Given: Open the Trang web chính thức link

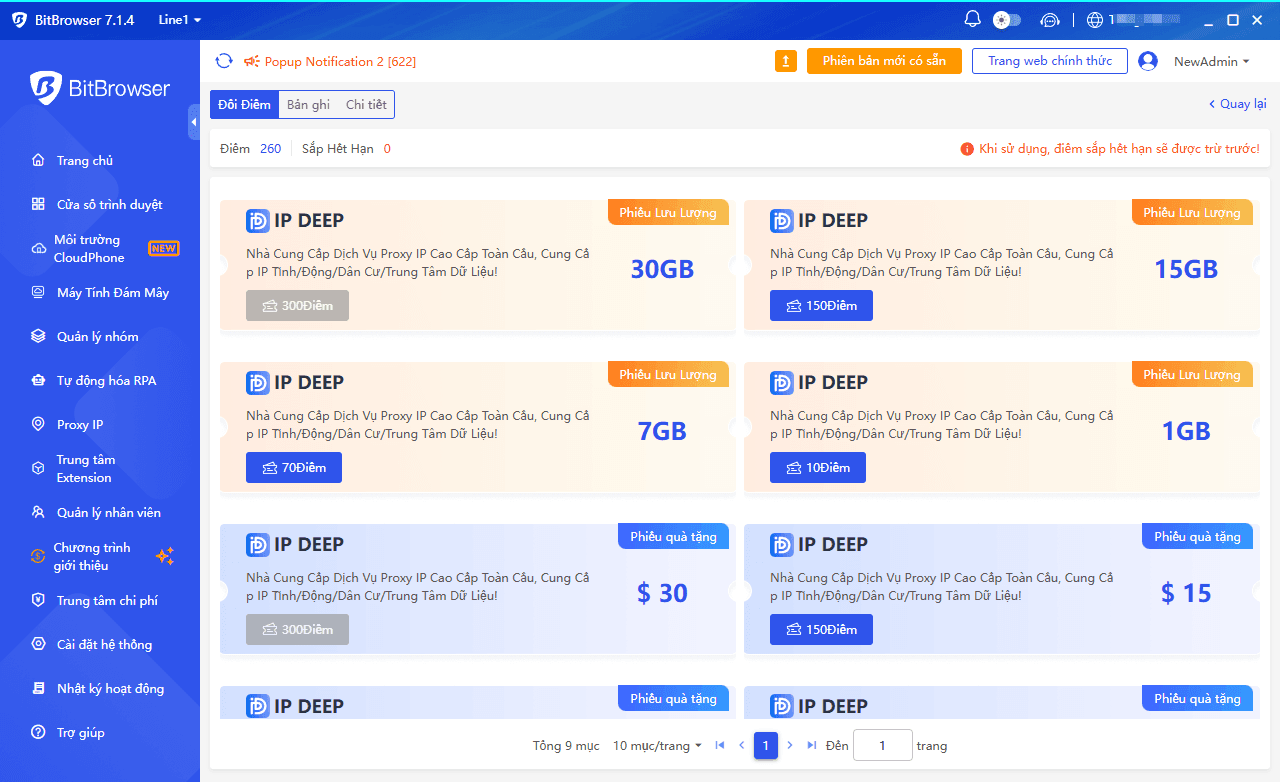Looking at the screenshot, I should tap(1050, 61).
